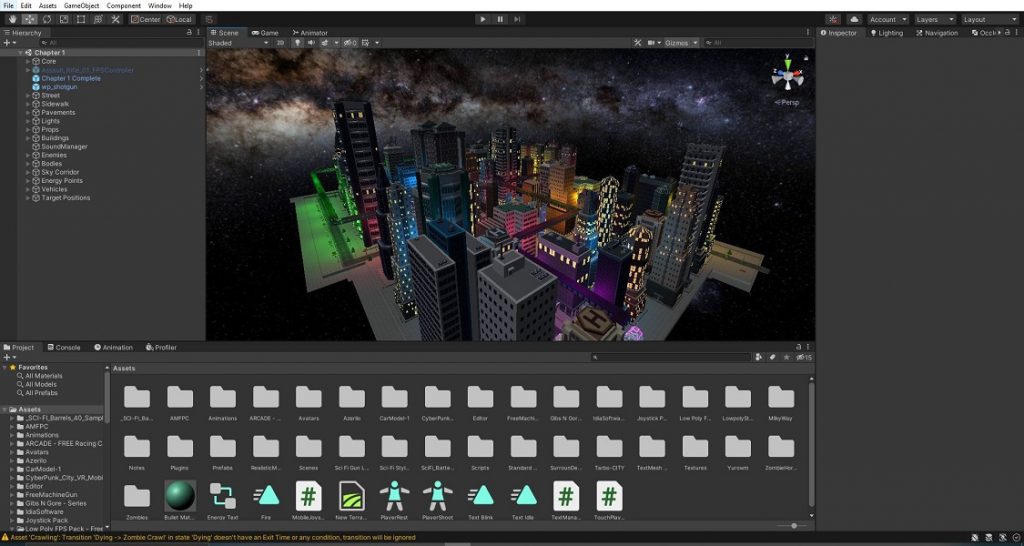Image resolution: width=1024 pixels, height=546 pixels.
Task: Open the Layers dropdown
Action: pos(935,20)
